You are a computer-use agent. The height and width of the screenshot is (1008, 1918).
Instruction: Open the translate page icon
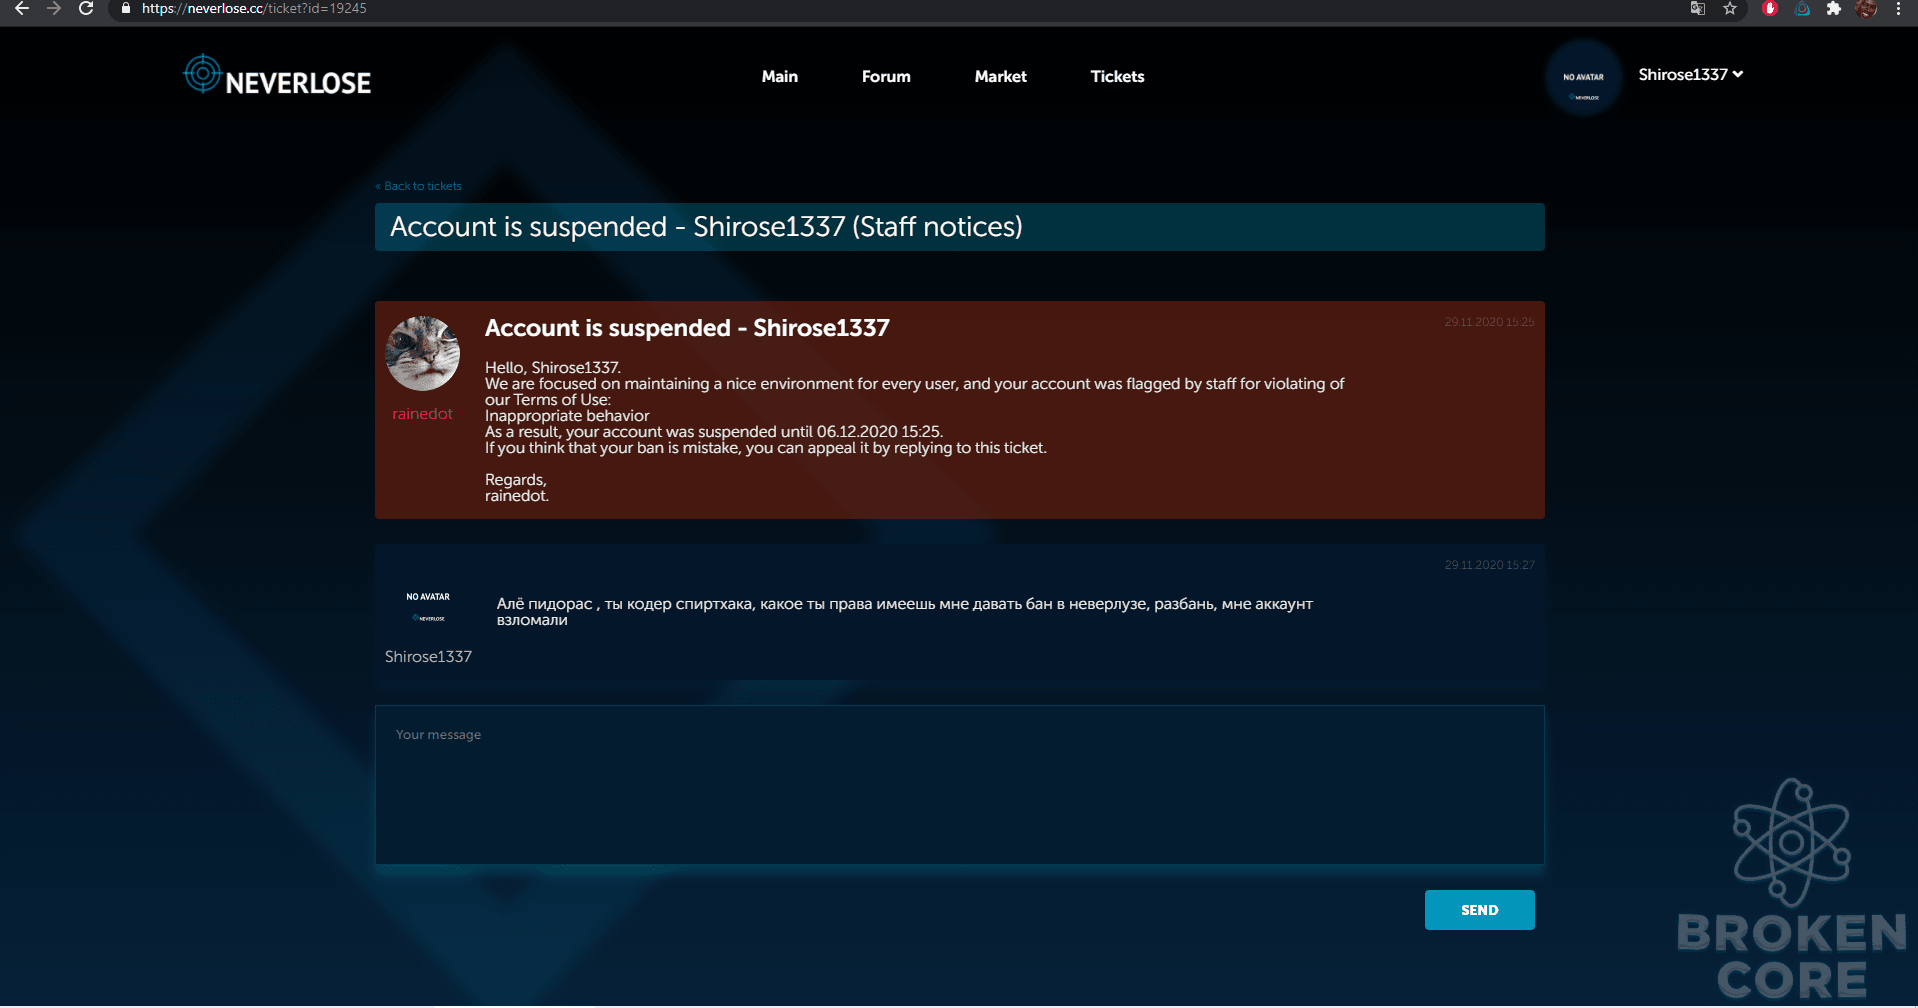(x=1697, y=8)
